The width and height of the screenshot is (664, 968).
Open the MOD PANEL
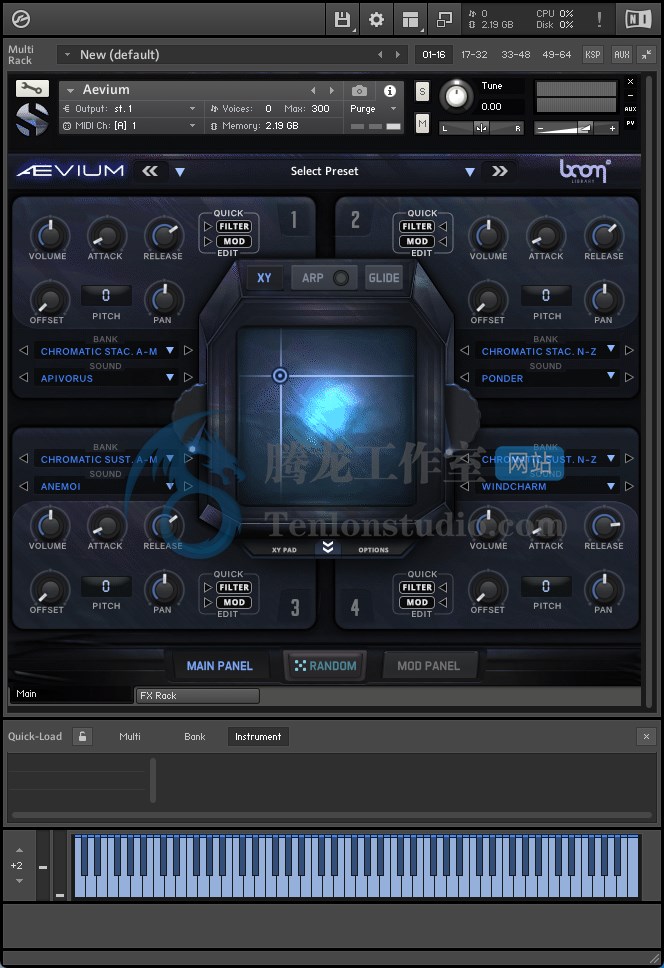point(428,666)
